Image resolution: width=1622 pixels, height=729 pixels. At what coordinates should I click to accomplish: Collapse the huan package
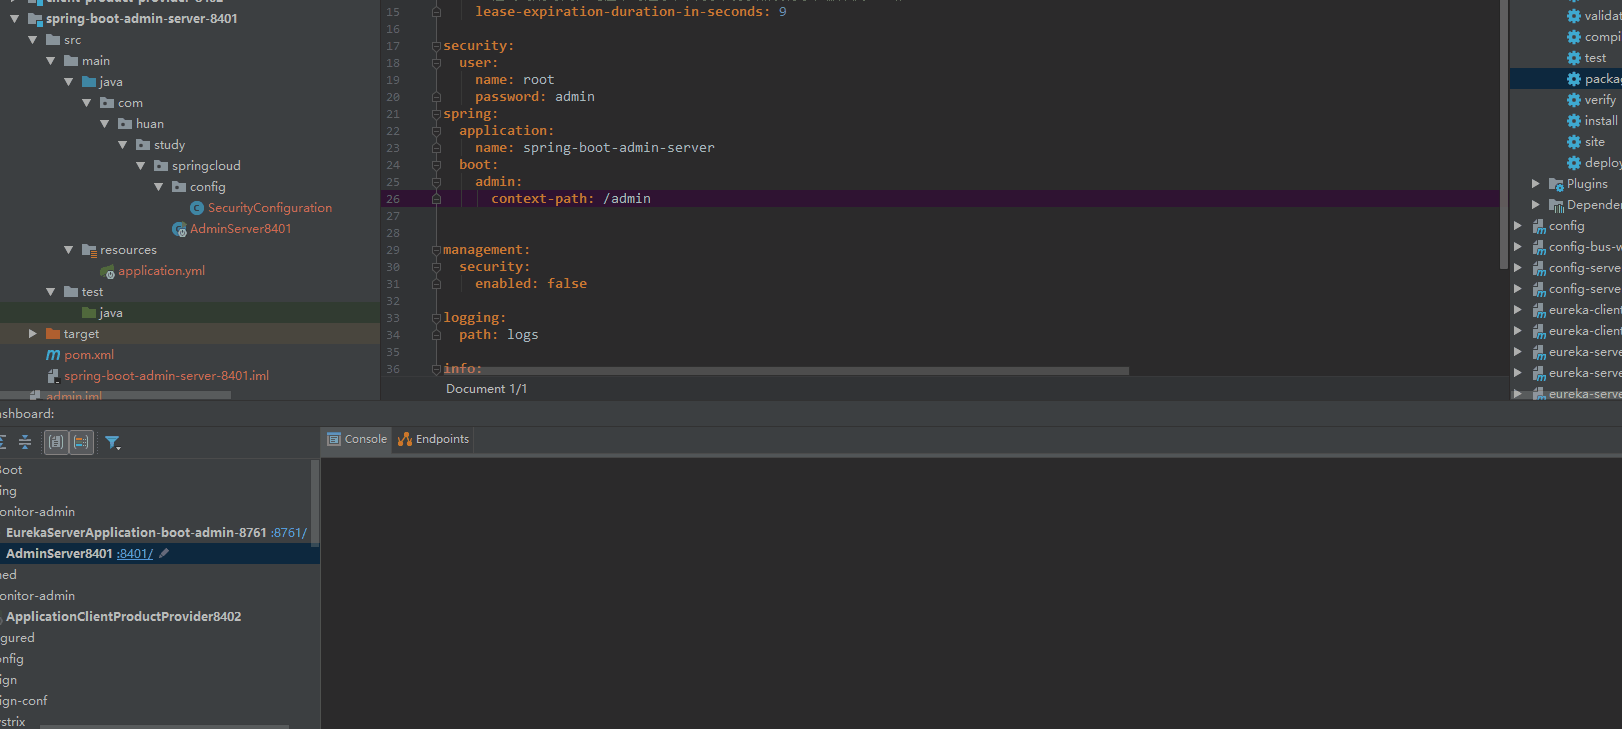pyautogui.click(x=105, y=124)
